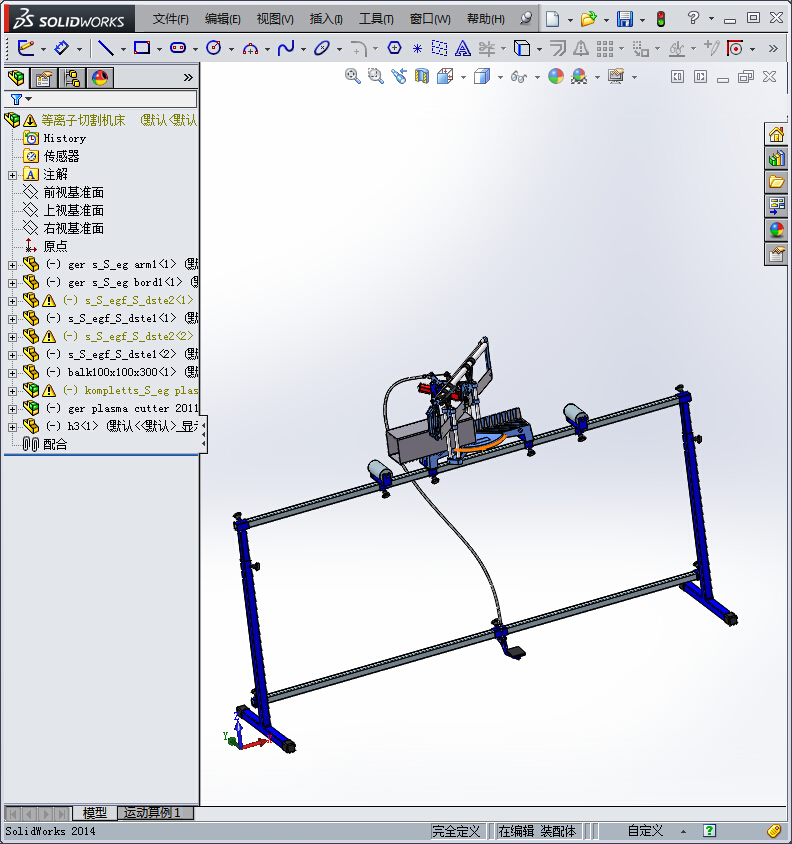Screen dimensions: 792x844
Task: Select the Line sketch tool
Action: point(106,48)
